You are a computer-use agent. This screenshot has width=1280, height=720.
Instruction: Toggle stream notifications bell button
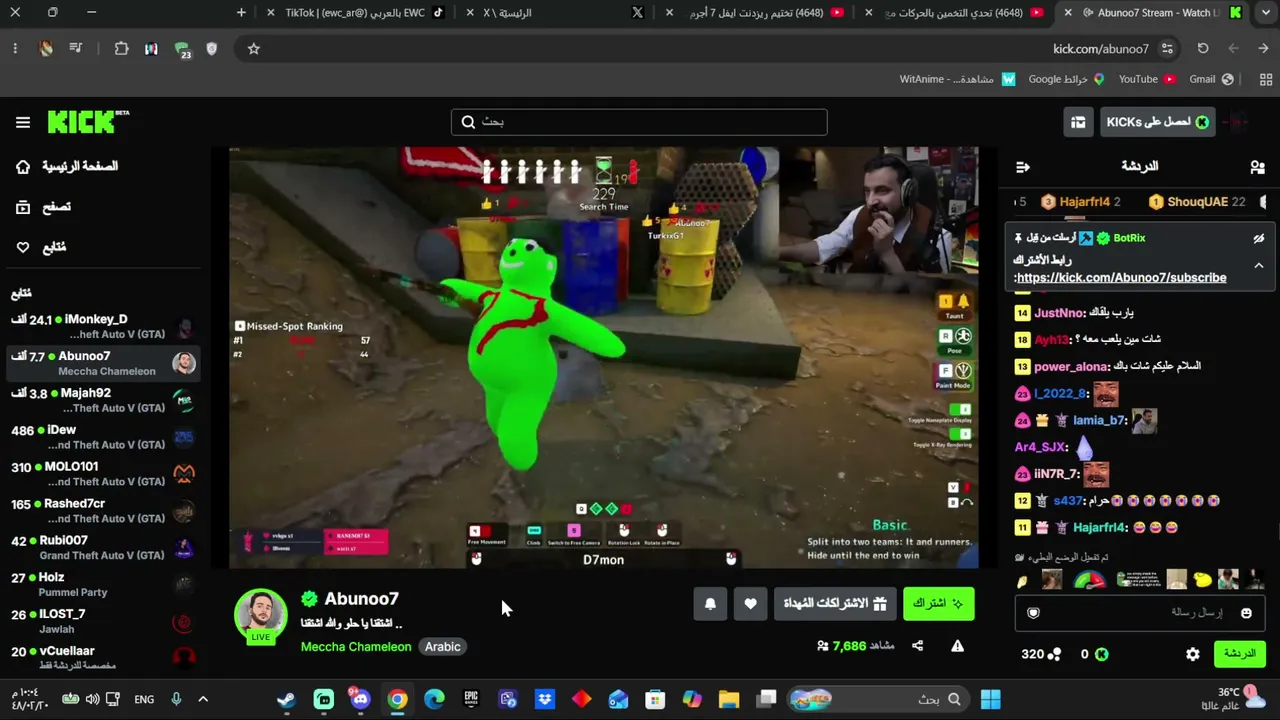pos(710,603)
